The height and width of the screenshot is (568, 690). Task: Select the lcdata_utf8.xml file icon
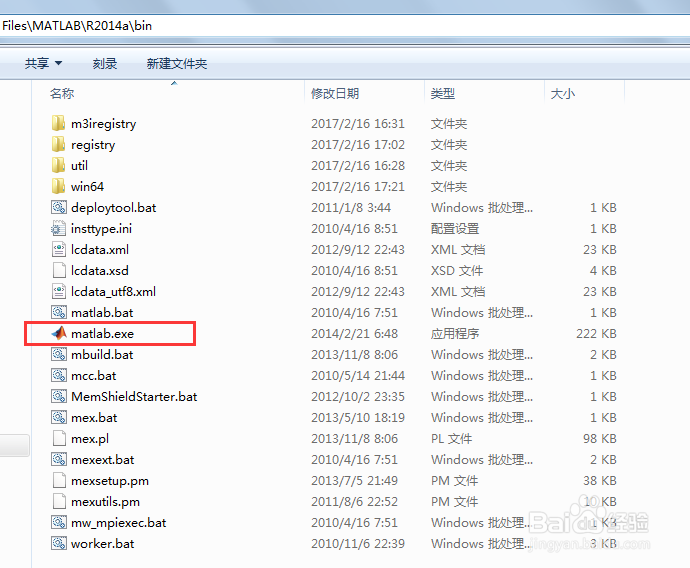pyautogui.click(x=59, y=291)
